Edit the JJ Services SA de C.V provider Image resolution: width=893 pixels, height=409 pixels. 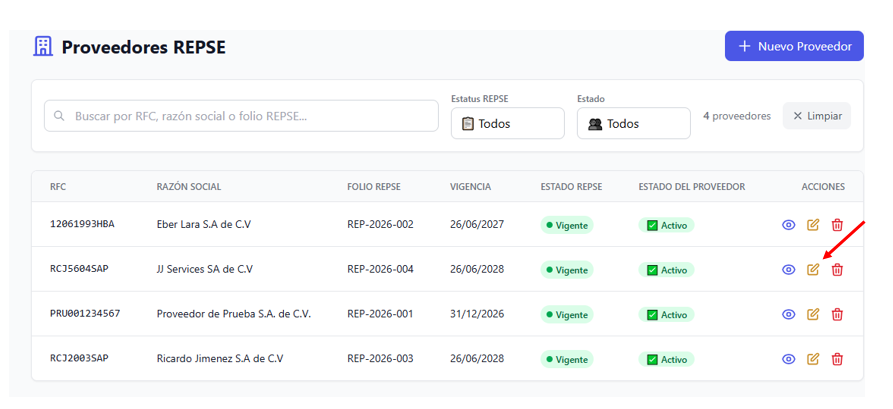click(813, 269)
